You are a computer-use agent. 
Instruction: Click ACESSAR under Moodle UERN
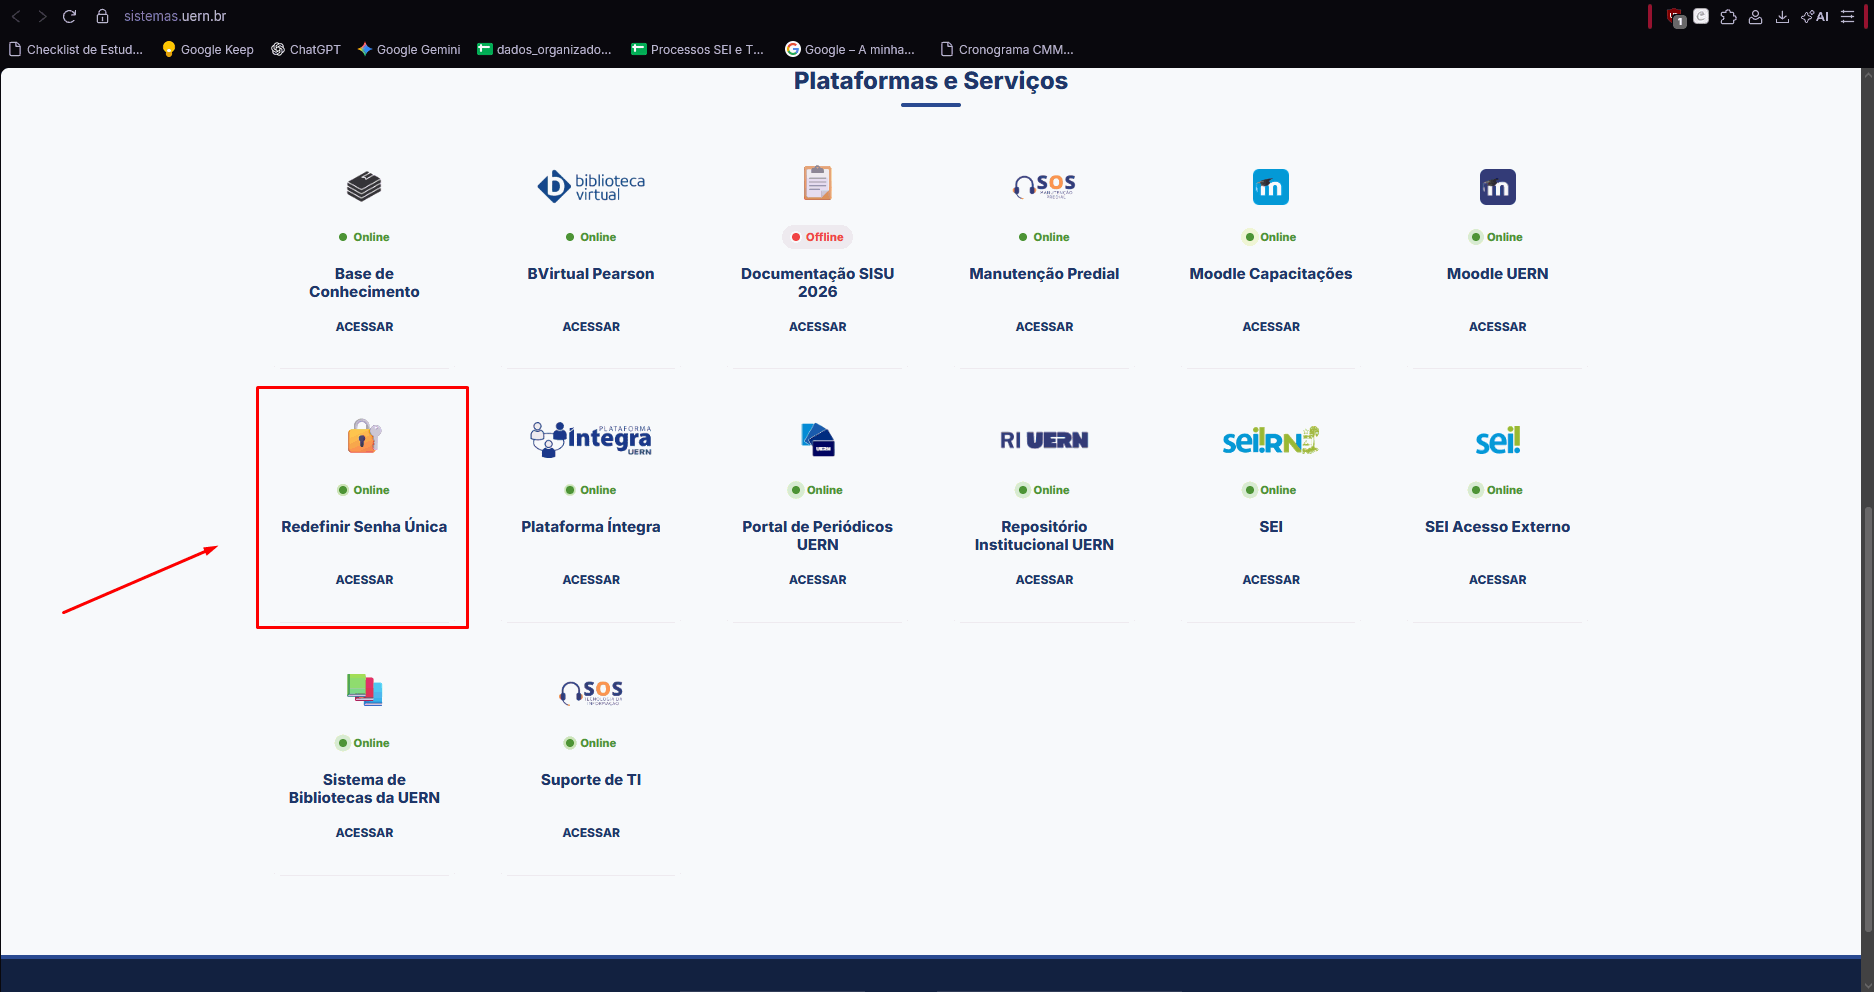1497,327
